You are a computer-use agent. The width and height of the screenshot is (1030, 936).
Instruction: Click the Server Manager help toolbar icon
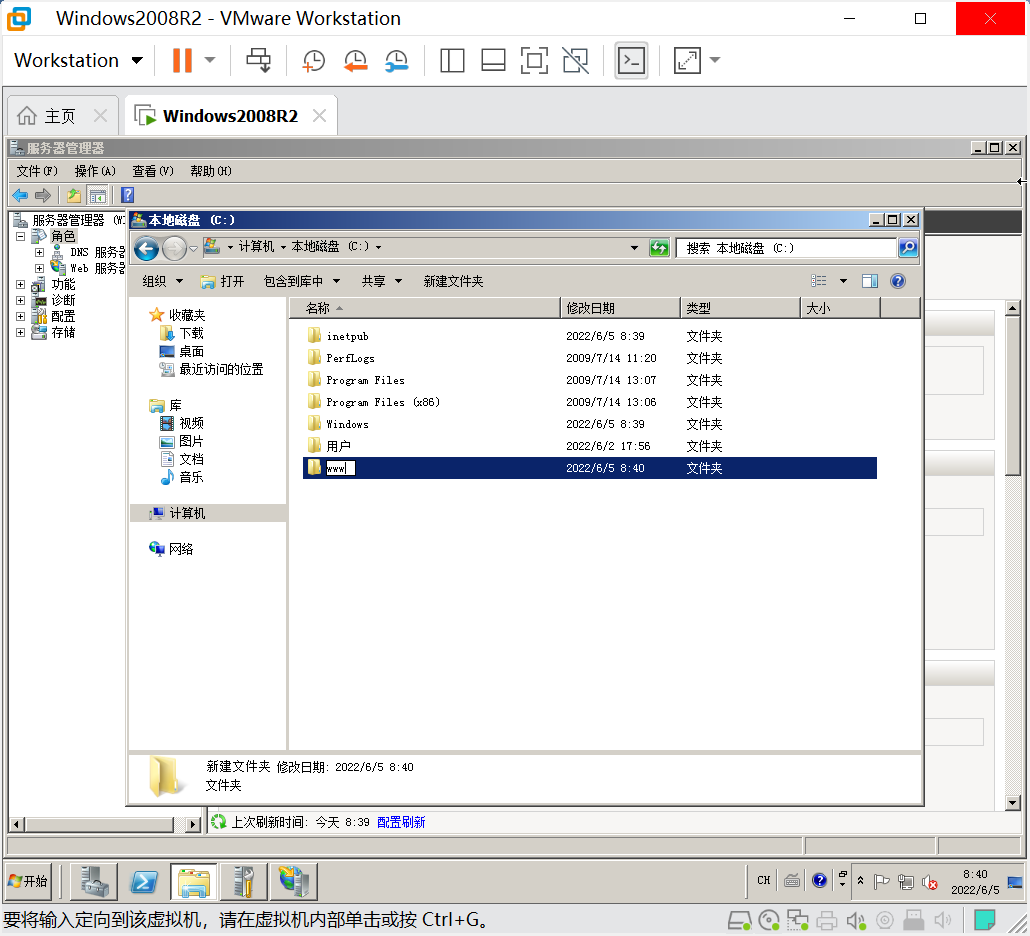(127, 195)
